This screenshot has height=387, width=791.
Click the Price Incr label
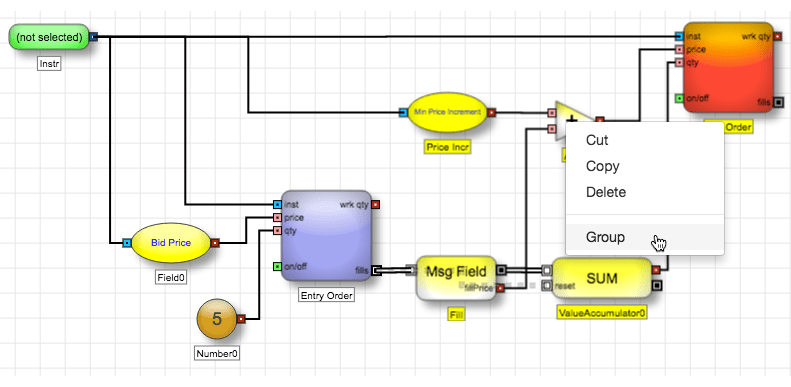click(x=447, y=147)
